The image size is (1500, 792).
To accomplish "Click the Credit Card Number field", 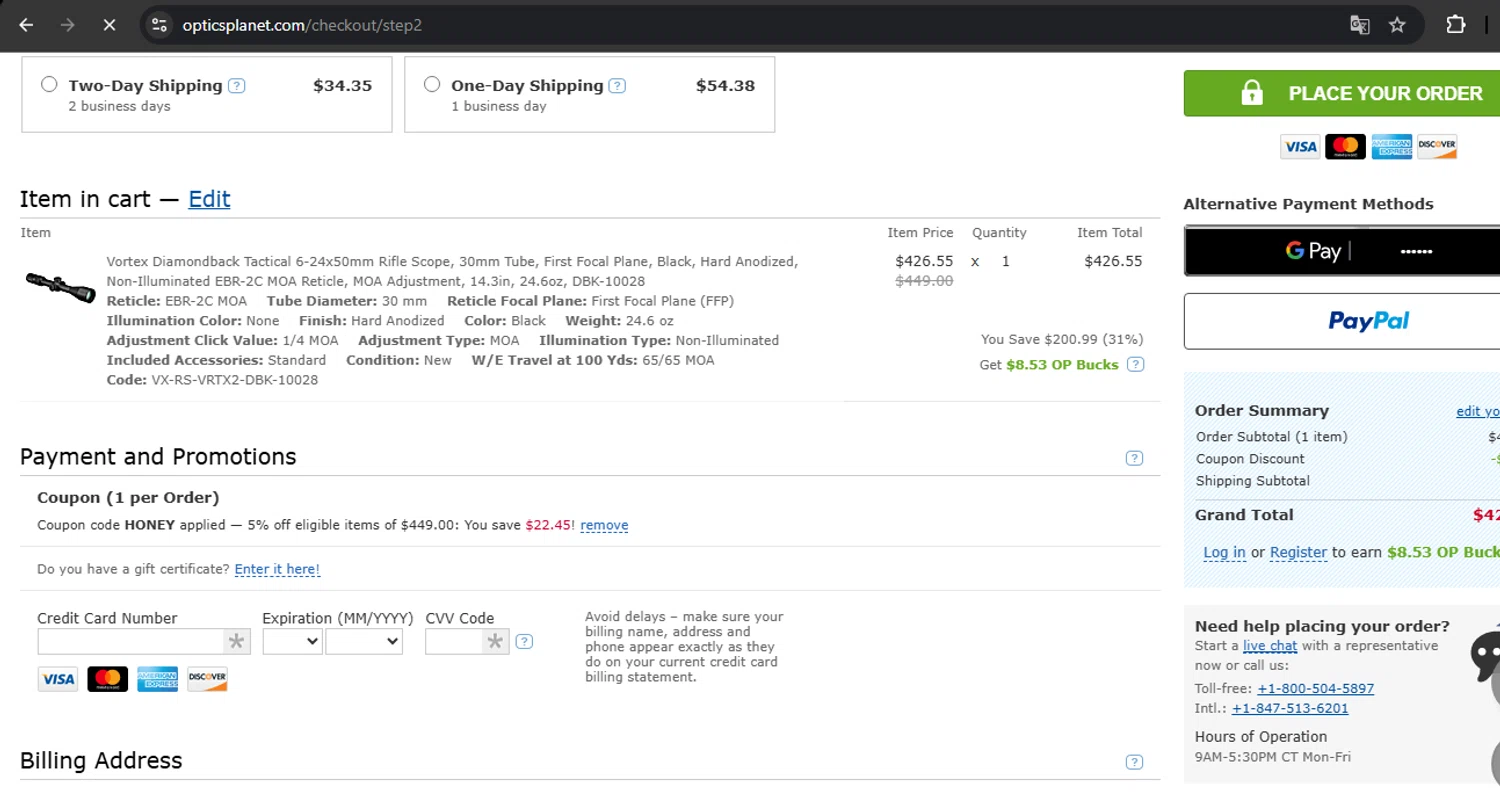I will coord(130,641).
